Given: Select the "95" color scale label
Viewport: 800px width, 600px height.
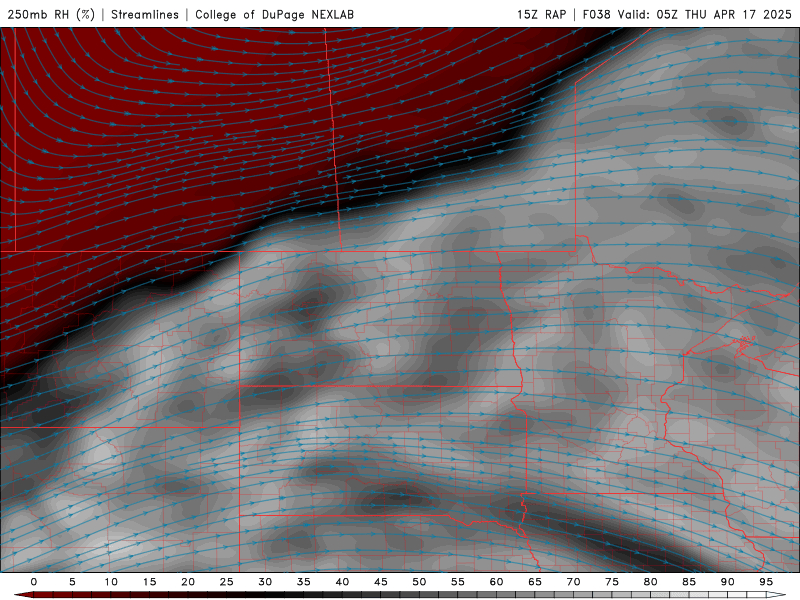Looking at the screenshot, I should point(766,582).
